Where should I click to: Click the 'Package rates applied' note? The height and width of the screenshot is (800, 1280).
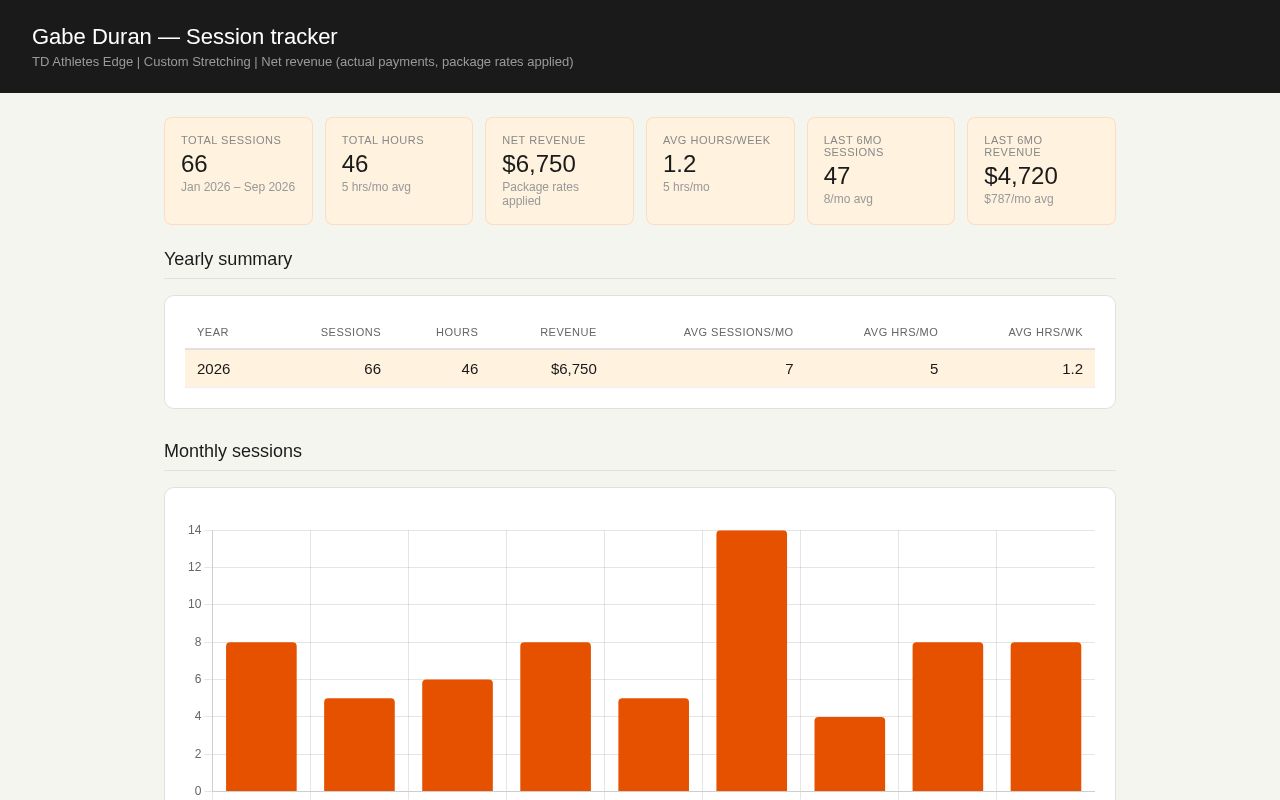click(540, 194)
